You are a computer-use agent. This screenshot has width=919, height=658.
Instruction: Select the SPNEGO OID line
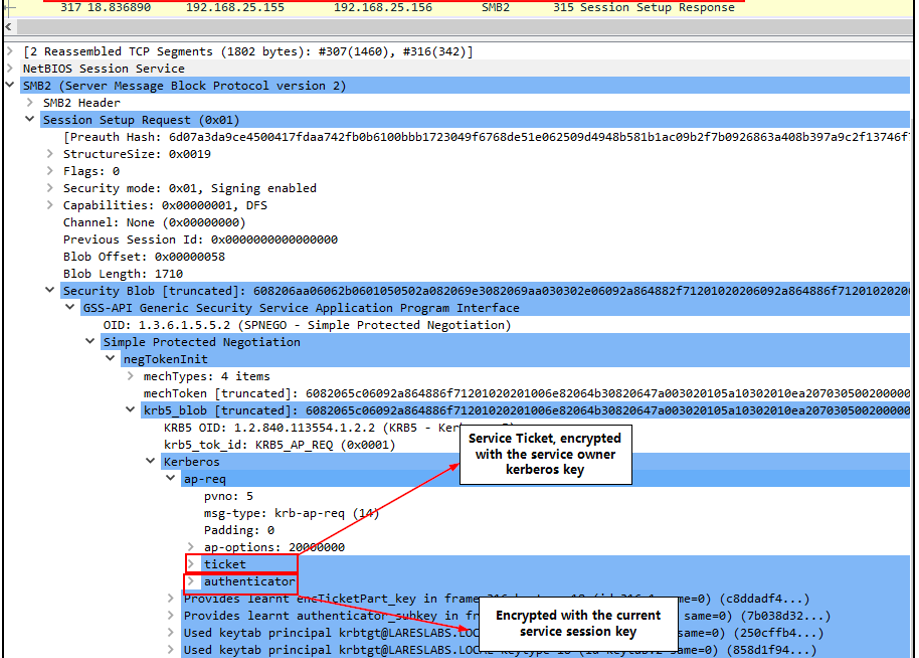[307, 325]
